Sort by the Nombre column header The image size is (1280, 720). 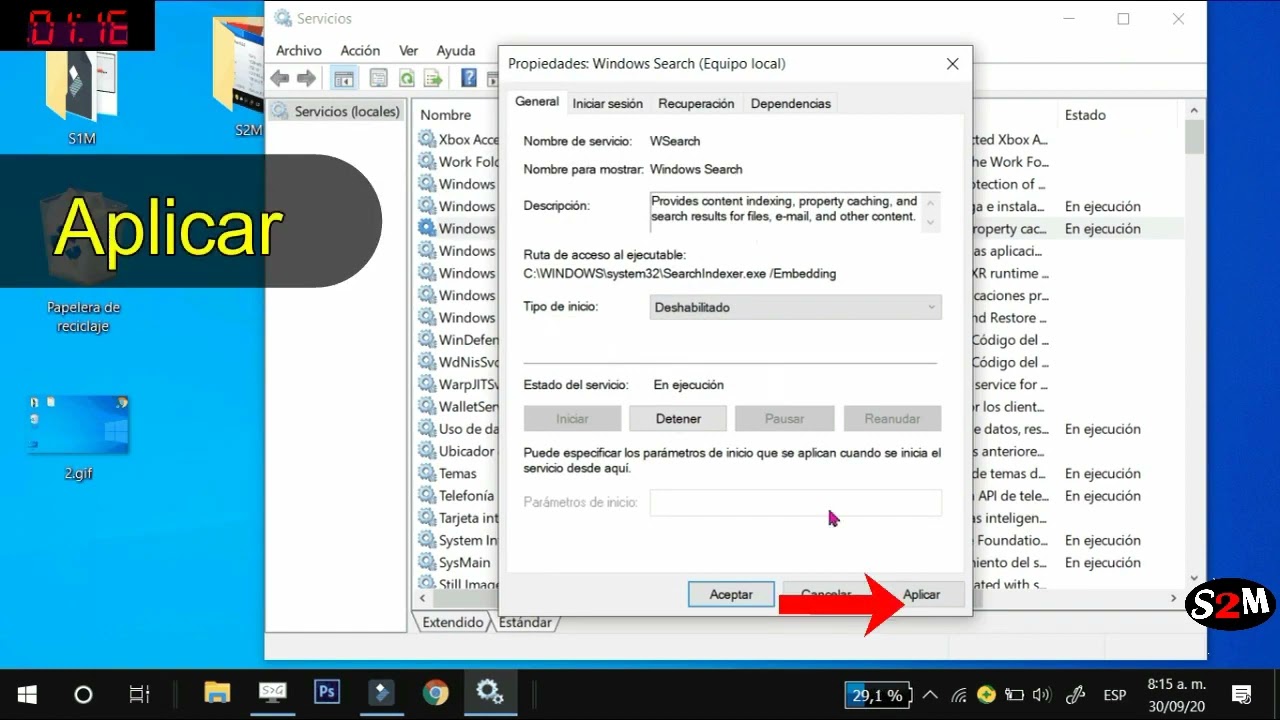[445, 115]
